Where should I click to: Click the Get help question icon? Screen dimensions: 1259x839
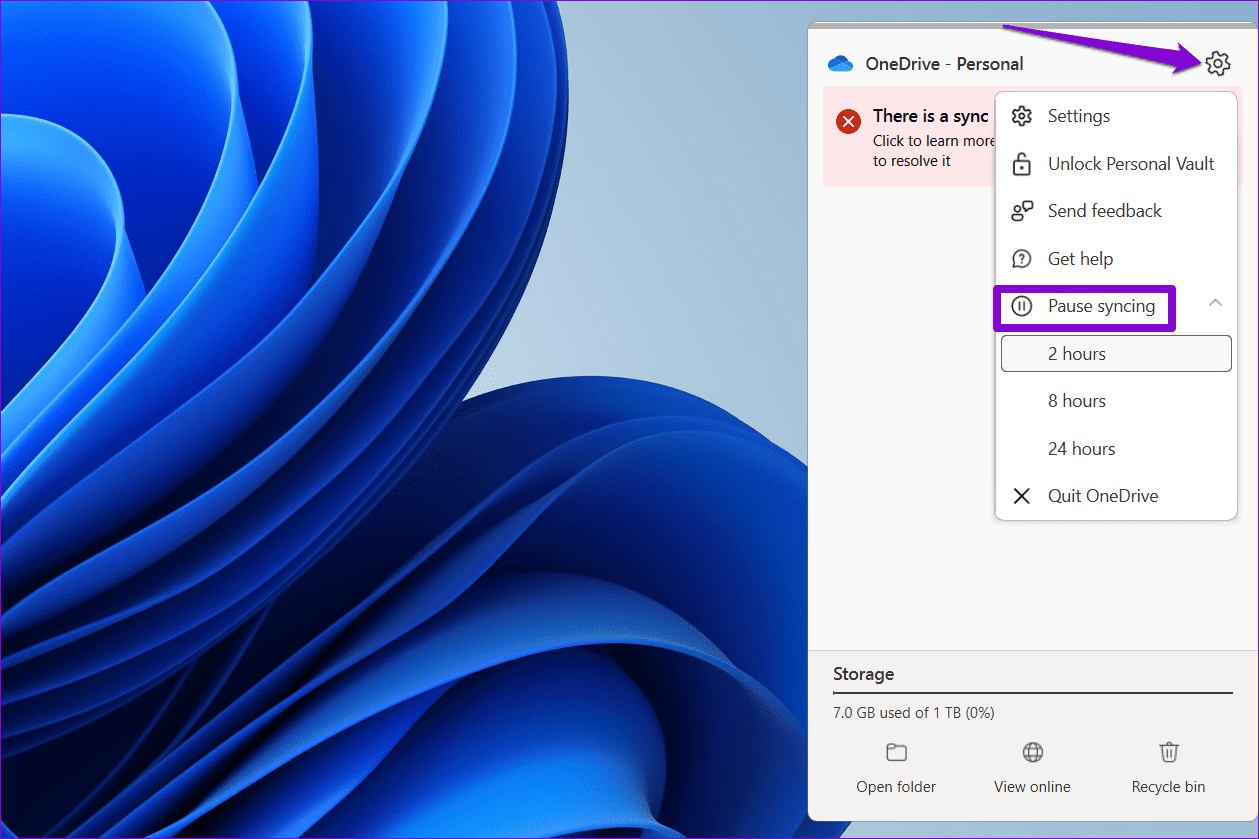click(1021, 259)
